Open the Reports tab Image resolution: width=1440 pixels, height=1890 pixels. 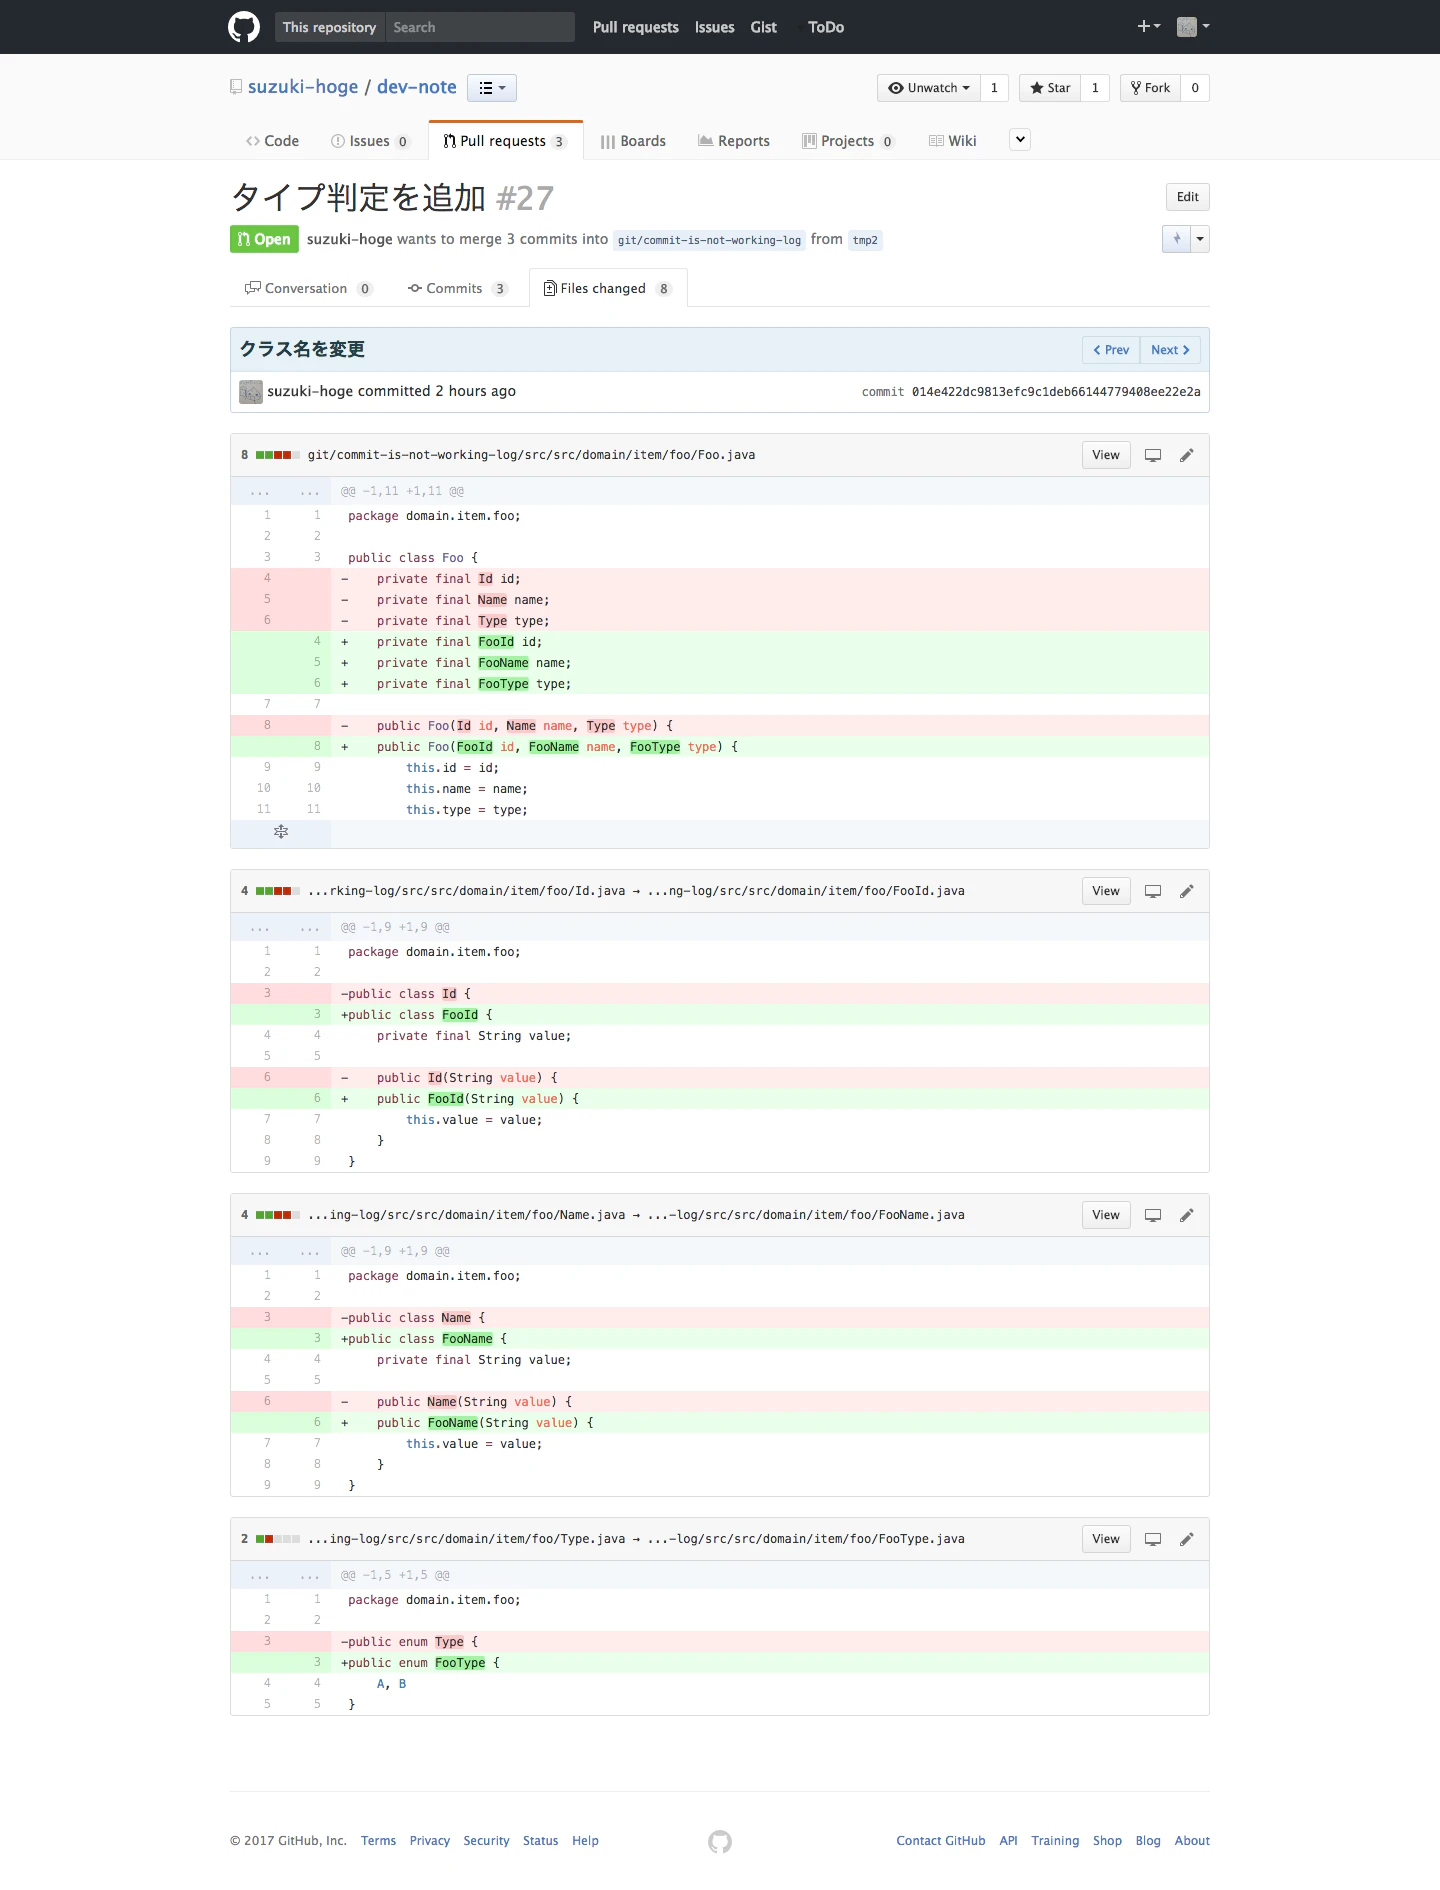pos(734,141)
